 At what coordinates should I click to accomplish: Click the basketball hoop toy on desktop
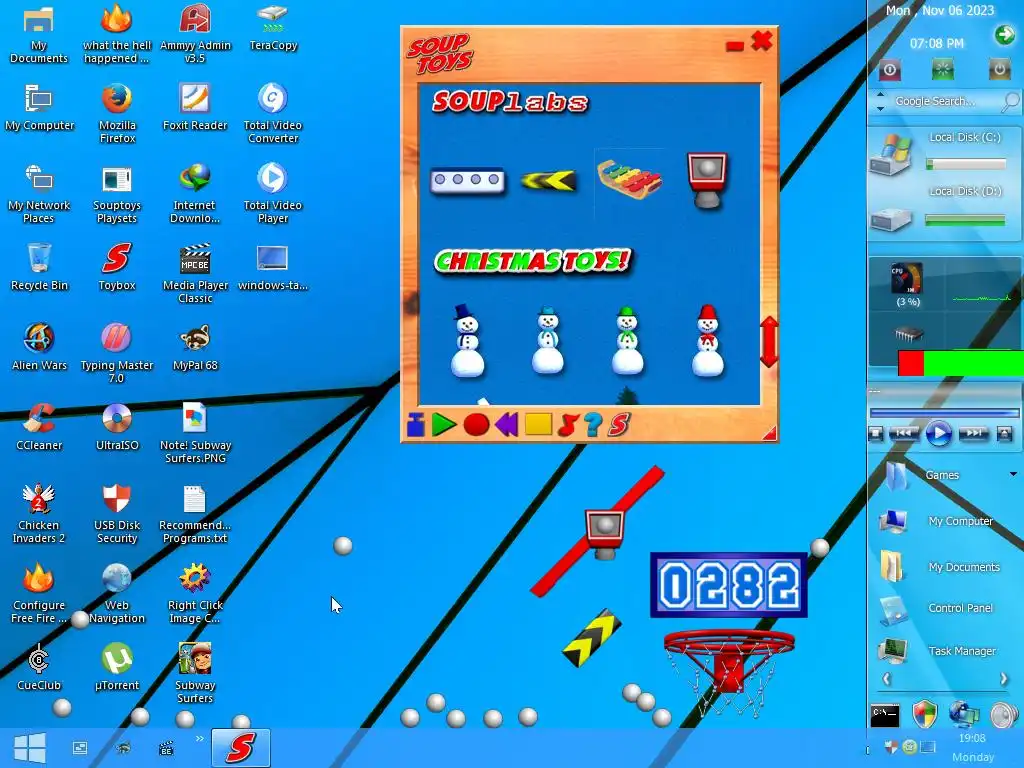(x=729, y=673)
